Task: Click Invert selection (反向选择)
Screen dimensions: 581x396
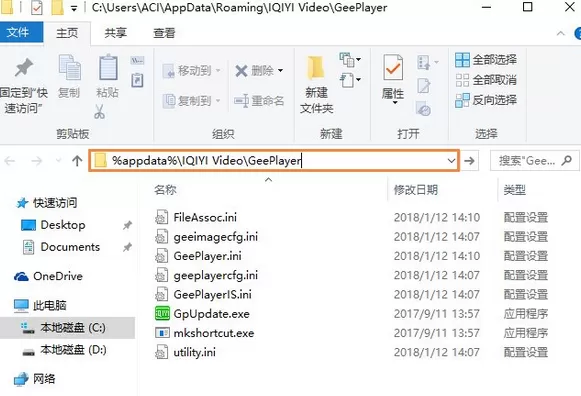Action: (x=486, y=100)
